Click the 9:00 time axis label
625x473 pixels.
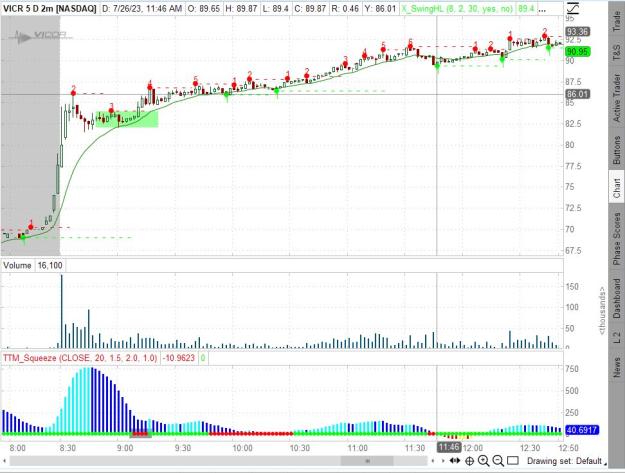125,448
